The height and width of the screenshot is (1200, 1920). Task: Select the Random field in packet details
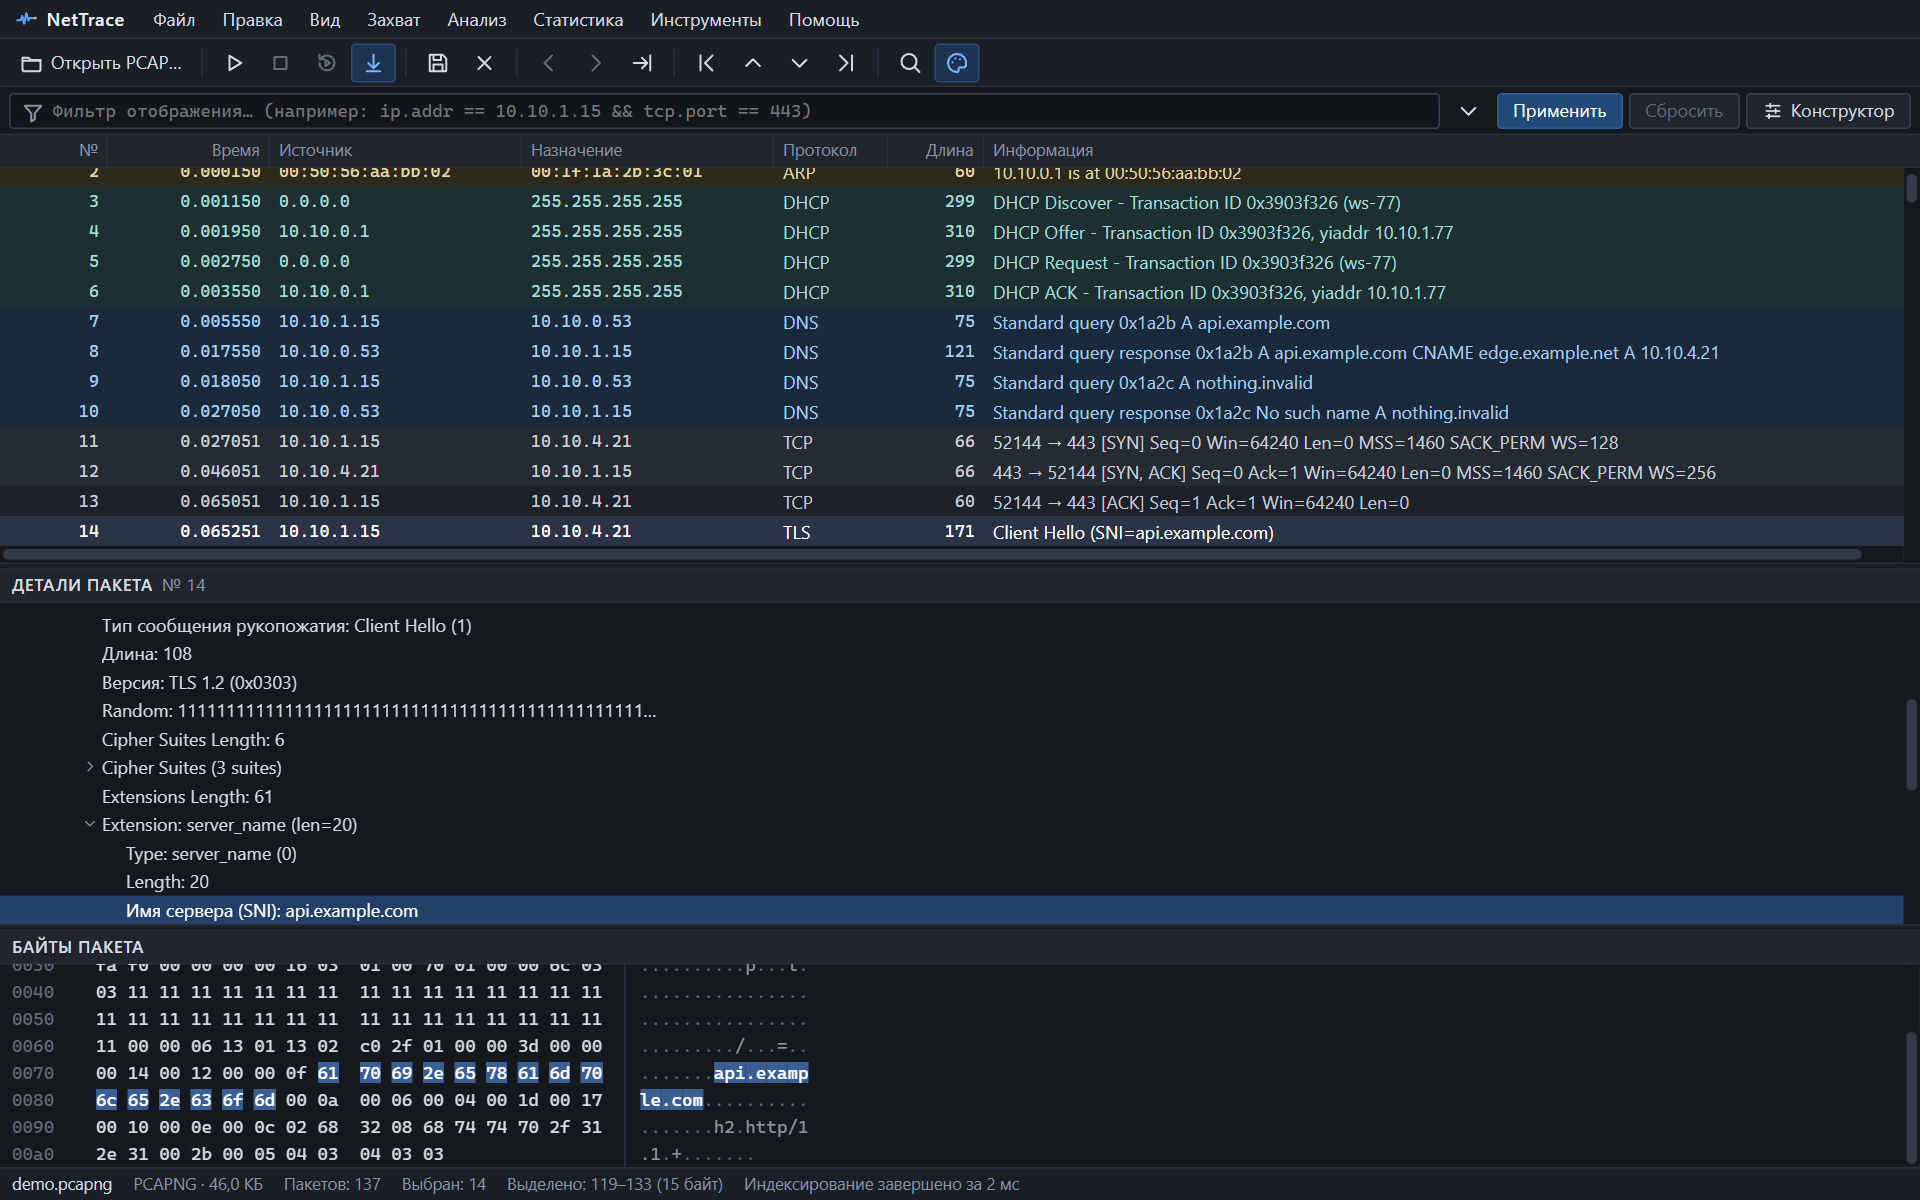tap(951, 711)
